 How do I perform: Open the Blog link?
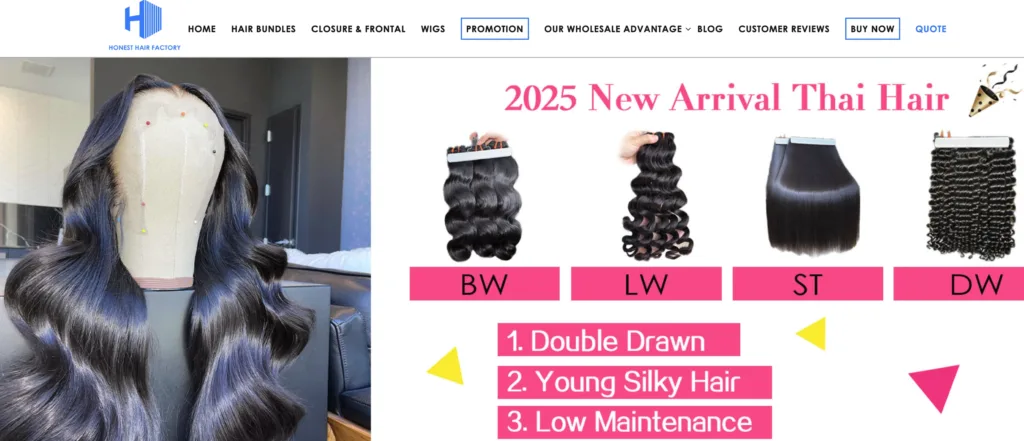tap(710, 29)
